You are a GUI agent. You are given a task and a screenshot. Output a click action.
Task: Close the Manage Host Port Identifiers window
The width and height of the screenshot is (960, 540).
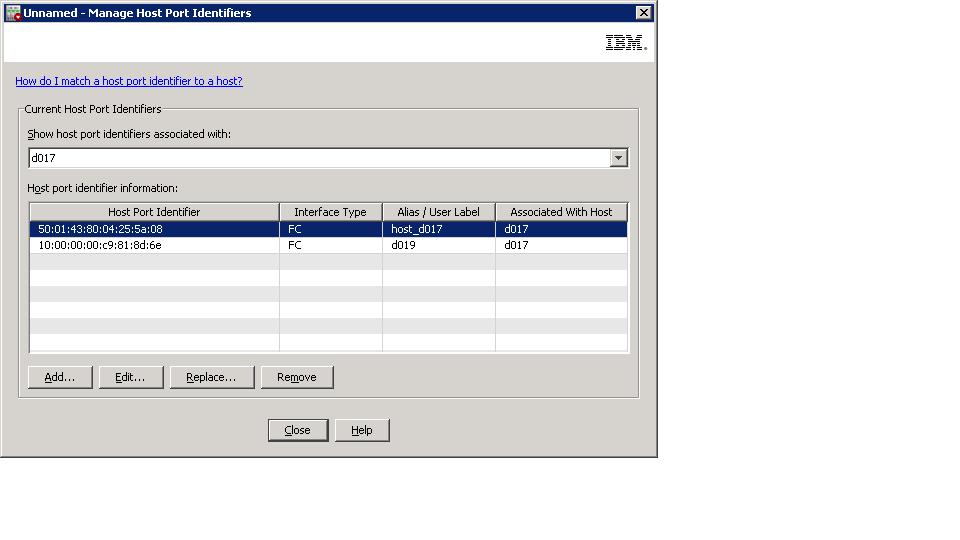tap(643, 13)
